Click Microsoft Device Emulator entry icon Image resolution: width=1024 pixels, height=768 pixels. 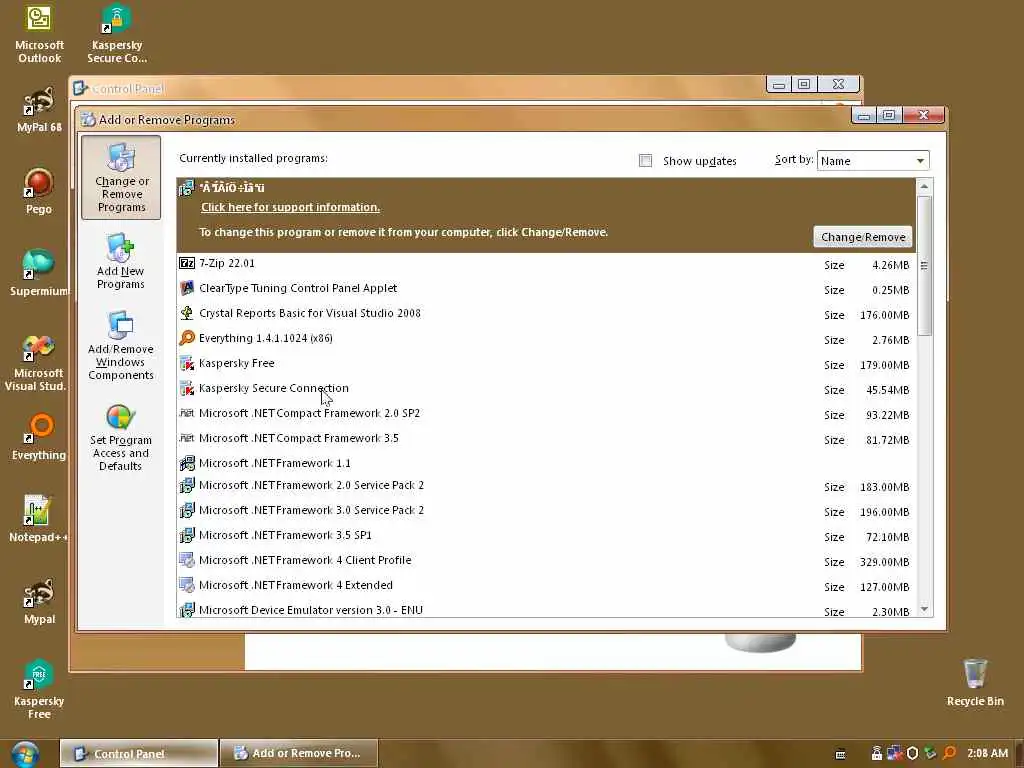tap(187, 610)
